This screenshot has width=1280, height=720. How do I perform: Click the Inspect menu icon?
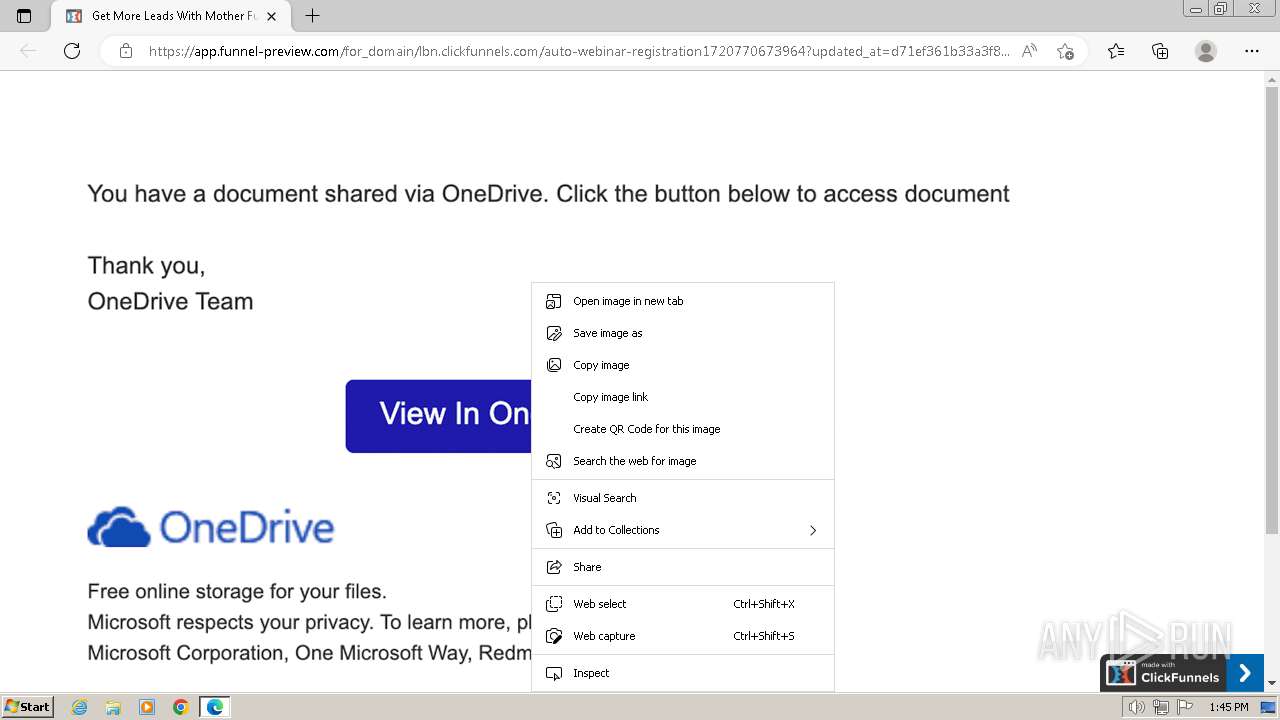pos(554,673)
